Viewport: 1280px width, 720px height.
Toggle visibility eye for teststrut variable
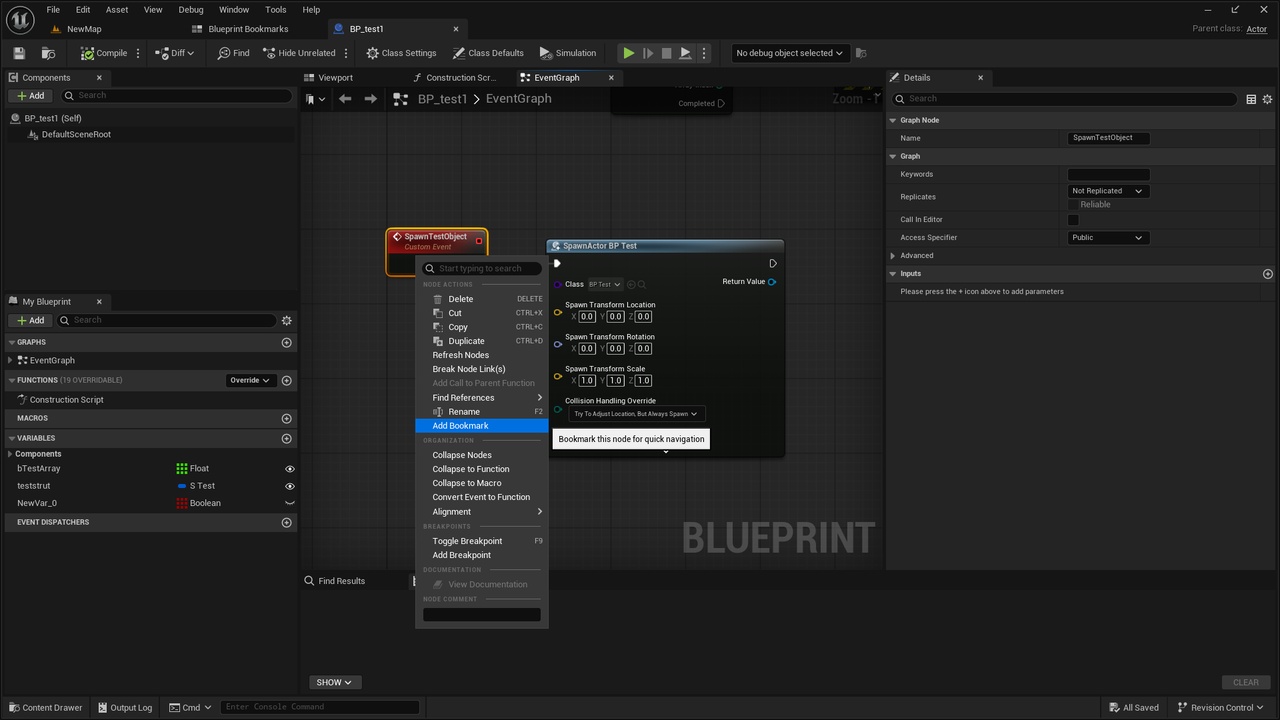click(x=290, y=486)
